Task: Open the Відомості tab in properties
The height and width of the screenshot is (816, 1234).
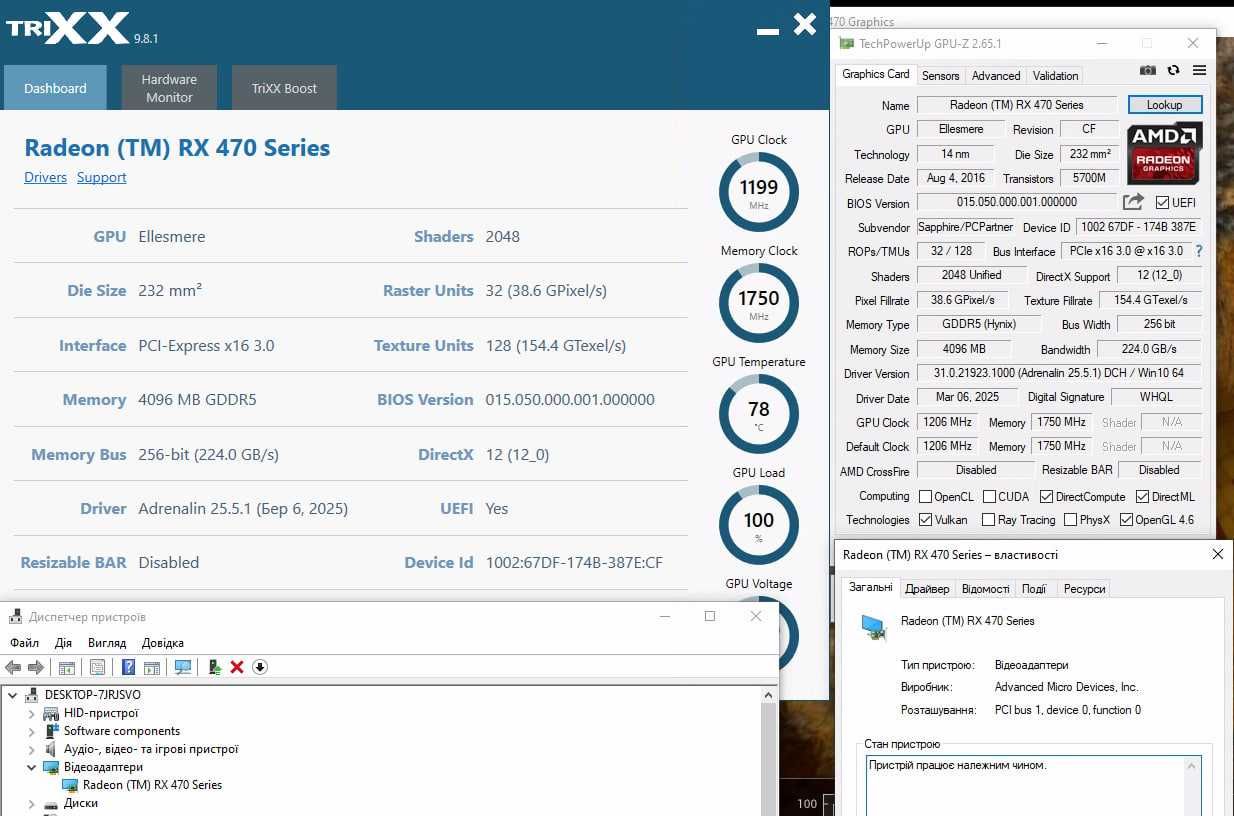Action: [x=985, y=589]
